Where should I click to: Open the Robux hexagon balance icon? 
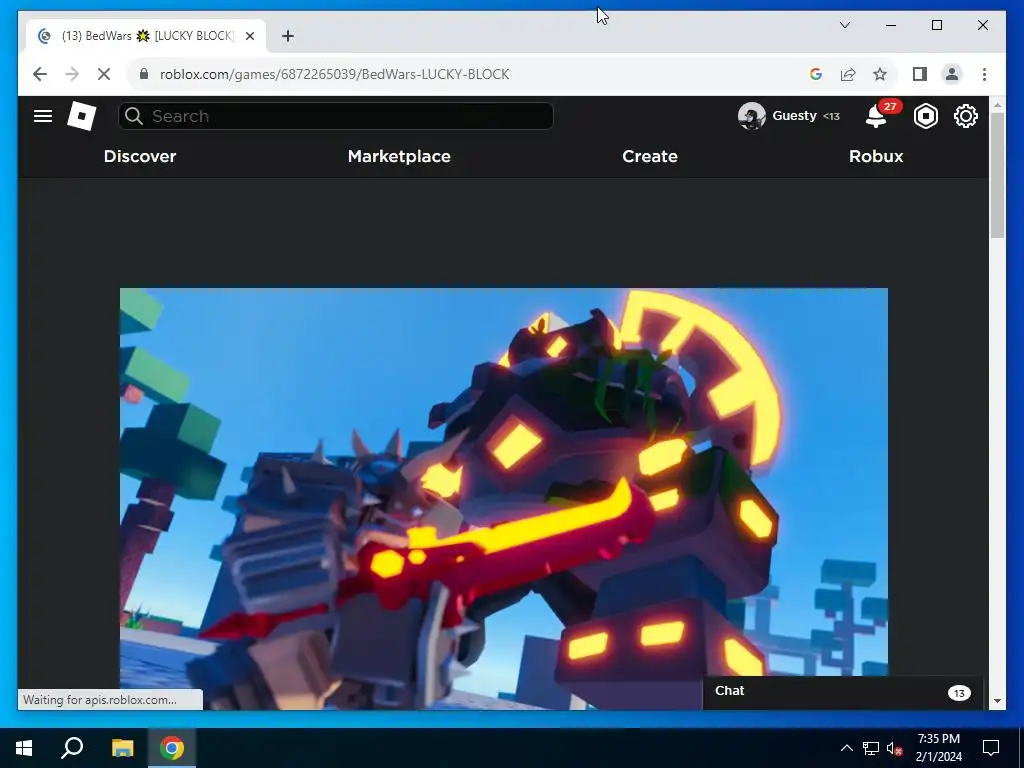[x=925, y=116]
